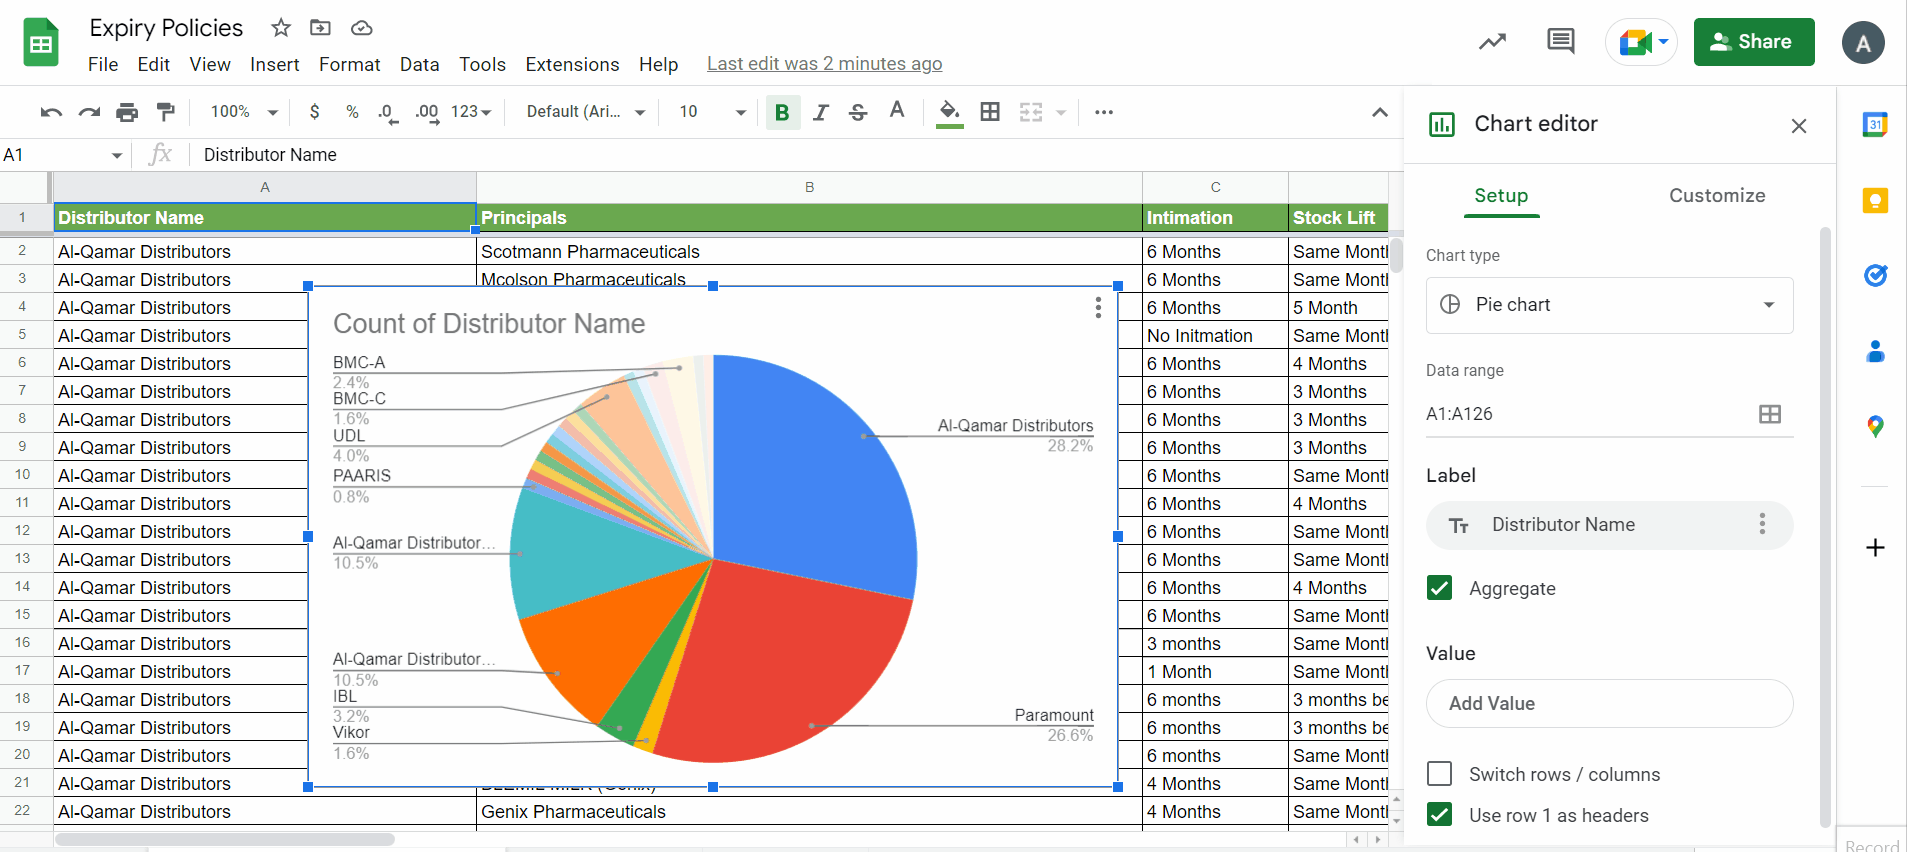Open Google Maps side panel
The height and width of the screenshot is (852, 1907).
pyautogui.click(x=1875, y=427)
